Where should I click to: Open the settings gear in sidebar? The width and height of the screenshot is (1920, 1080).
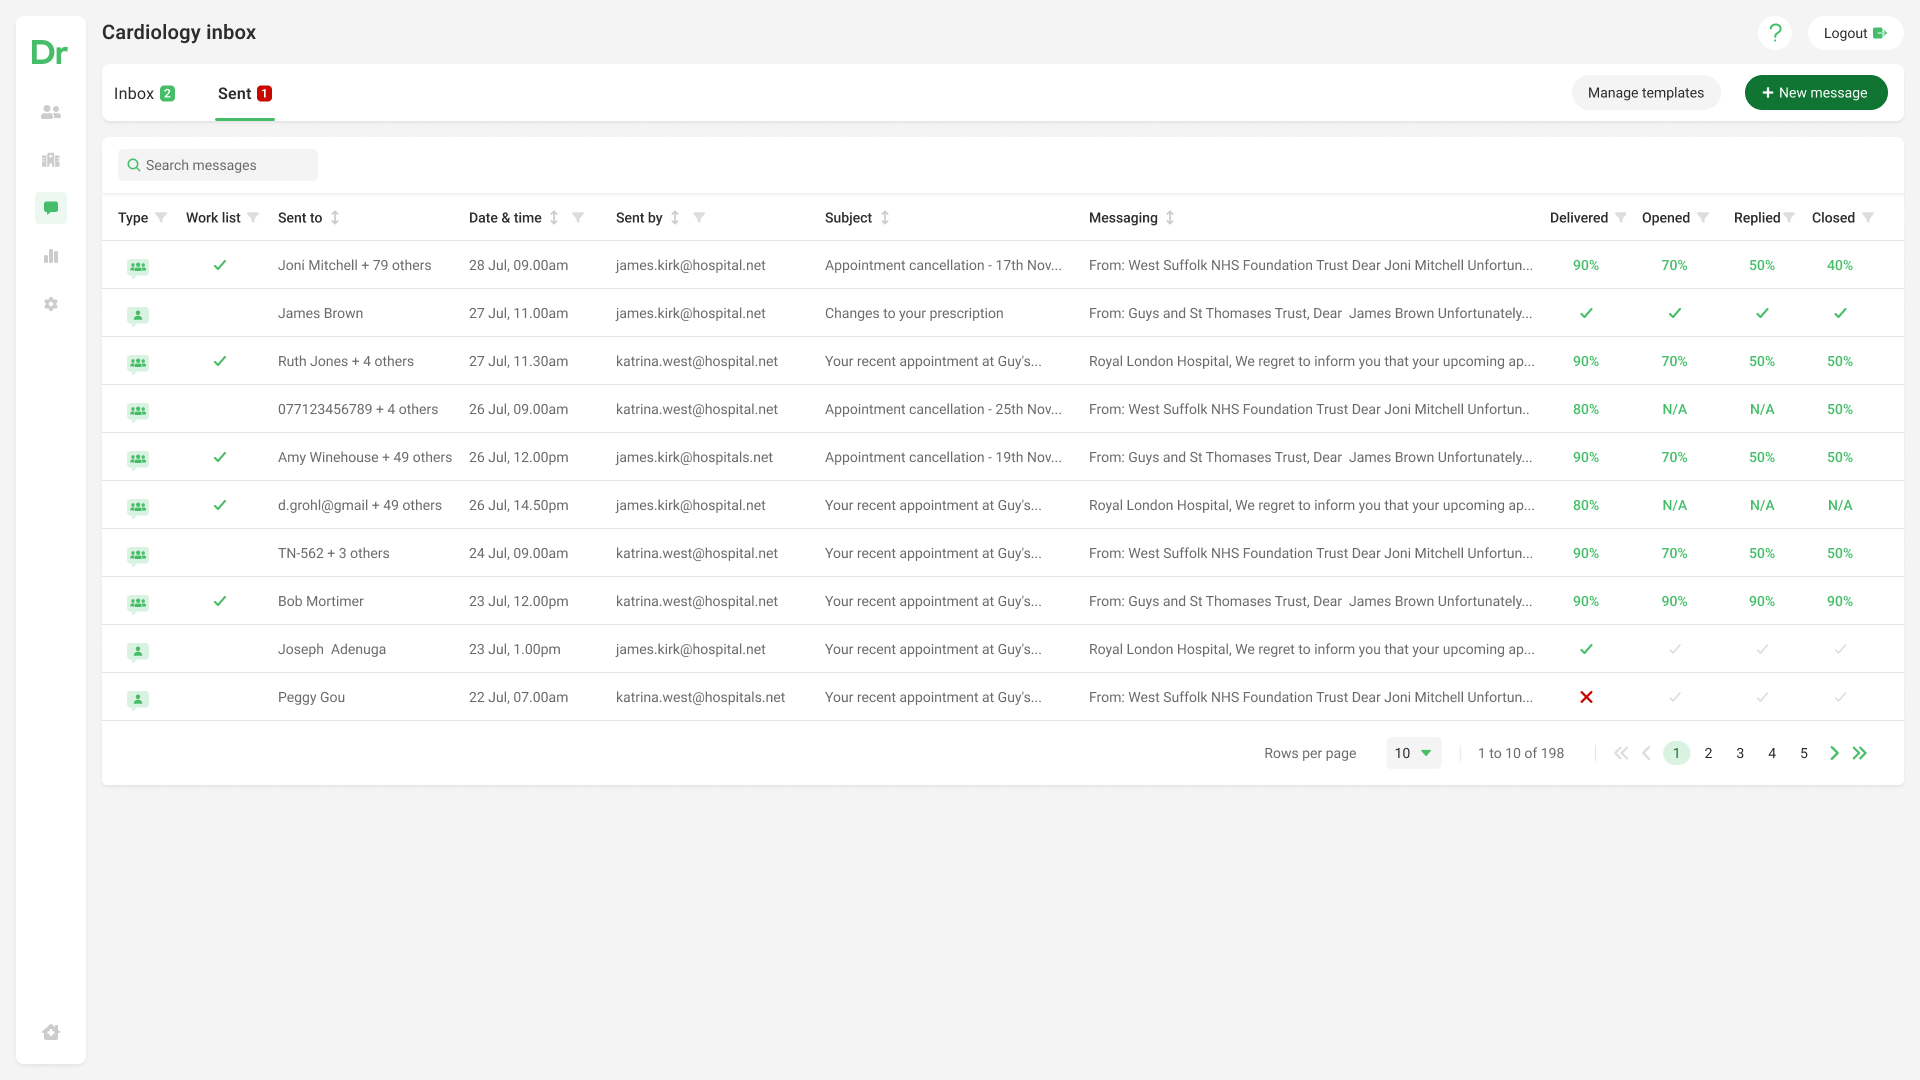tap(51, 304)
